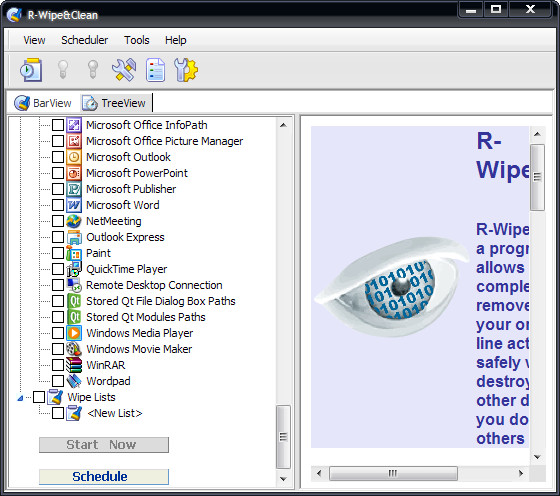This screenshot has width=560, height=496.
Task: Click the Start Now button
Action: coord(104,445)
